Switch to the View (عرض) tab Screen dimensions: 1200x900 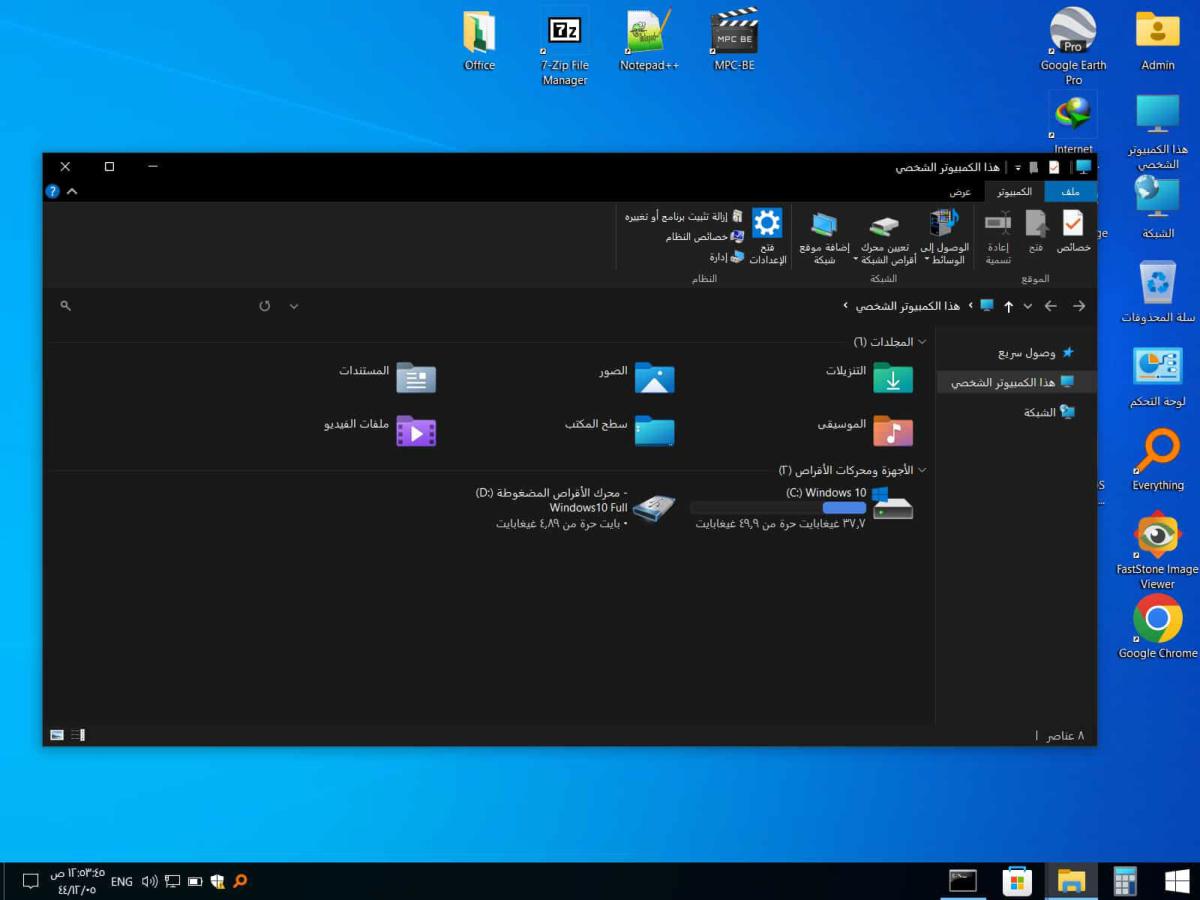point(960,191)
